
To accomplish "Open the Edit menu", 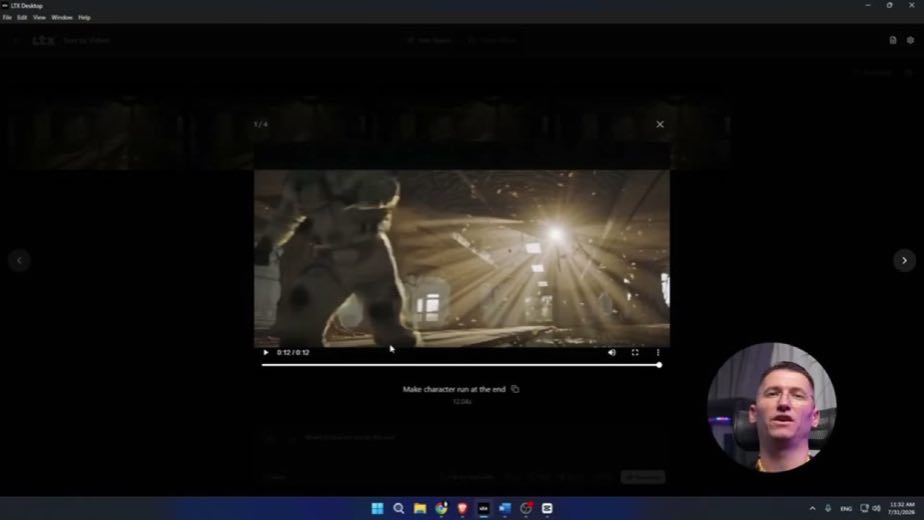I will (x=22, y=18).
